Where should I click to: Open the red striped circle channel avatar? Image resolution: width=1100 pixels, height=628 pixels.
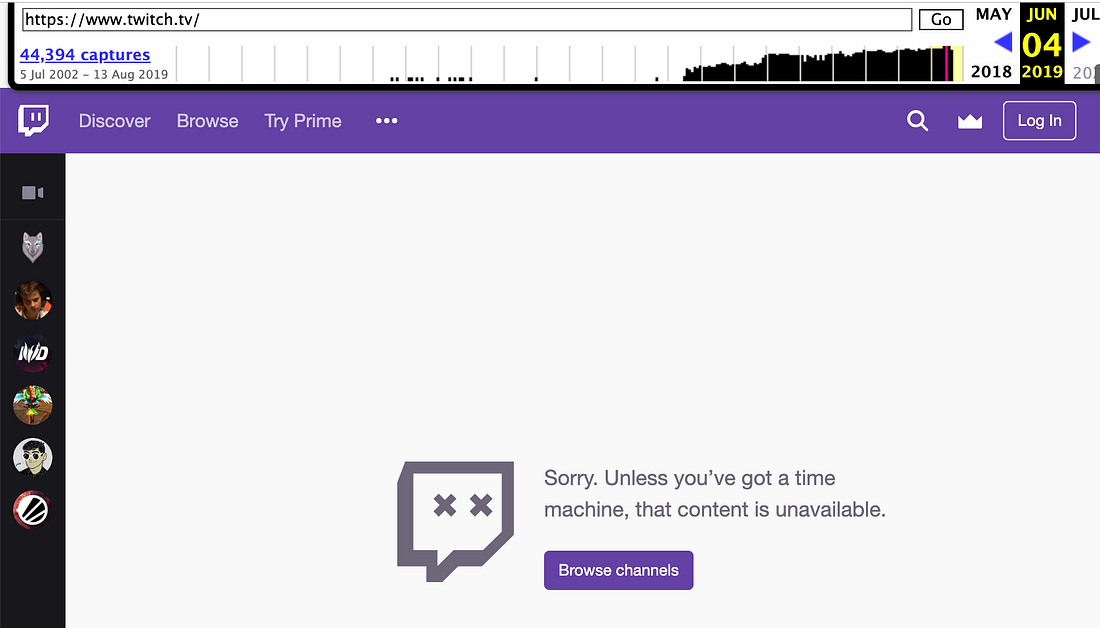tap(32, 510)
